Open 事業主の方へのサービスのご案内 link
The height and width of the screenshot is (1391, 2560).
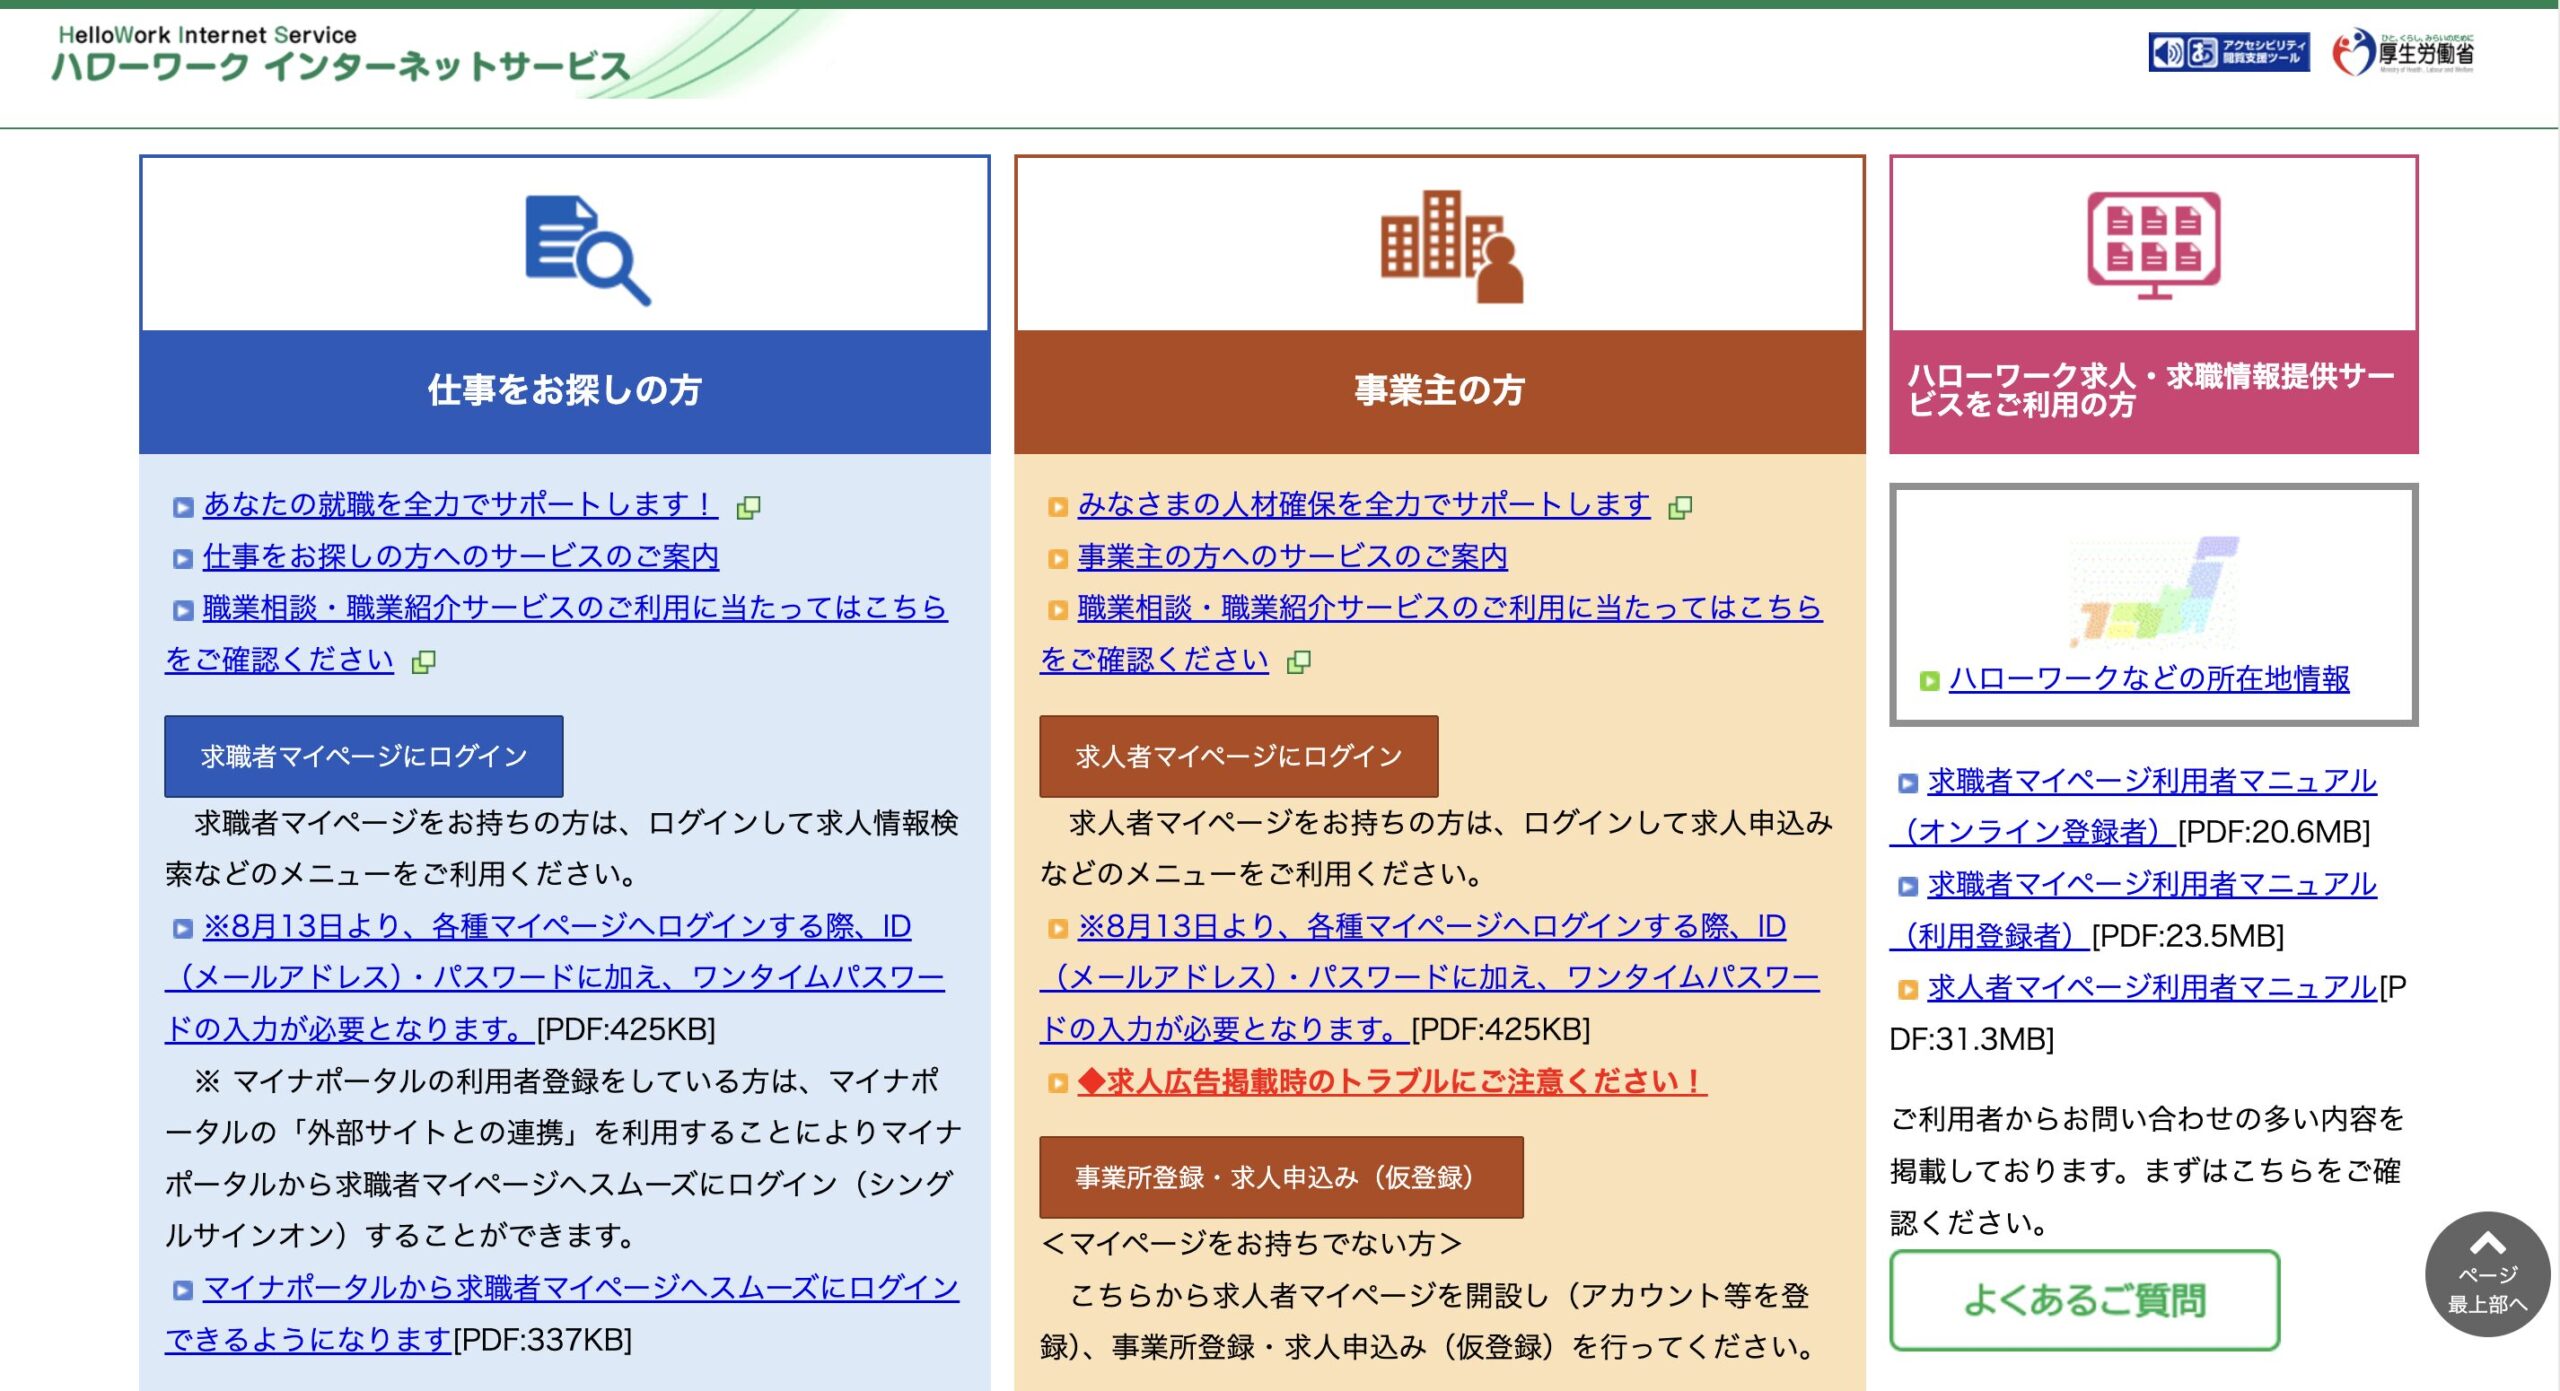point(1292,557)
